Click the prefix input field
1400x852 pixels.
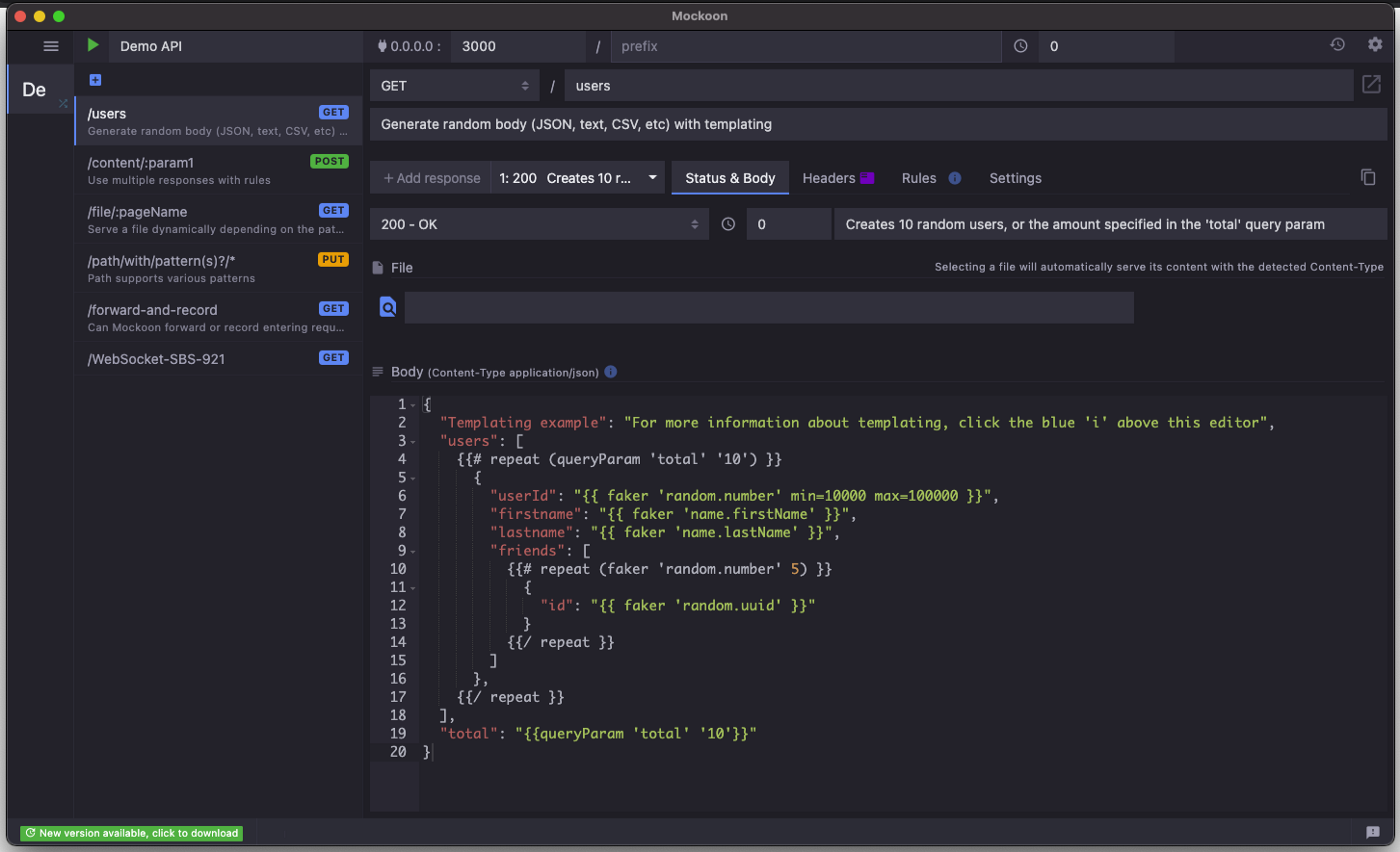point(805,46)
